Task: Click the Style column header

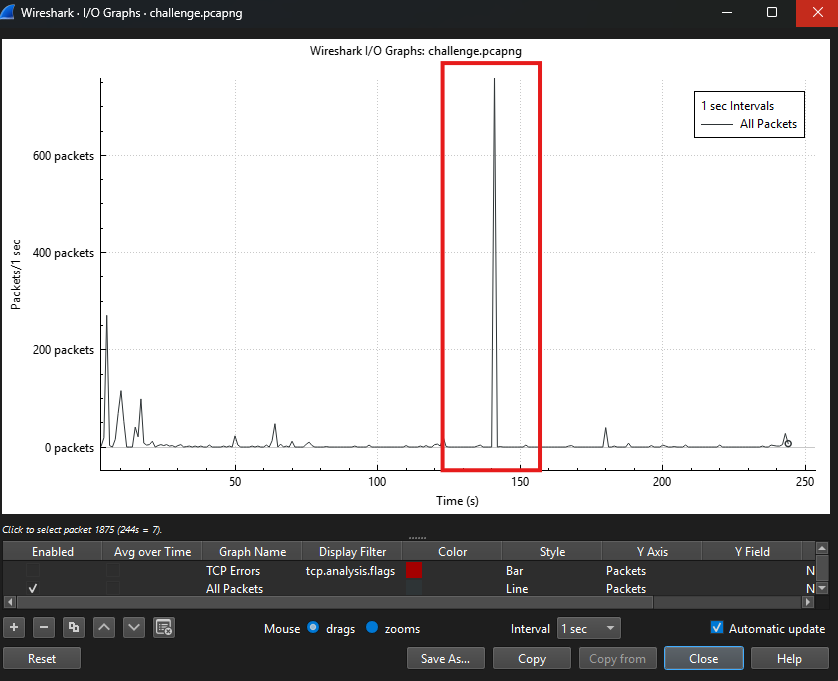Action: click(x=552, y=551)
